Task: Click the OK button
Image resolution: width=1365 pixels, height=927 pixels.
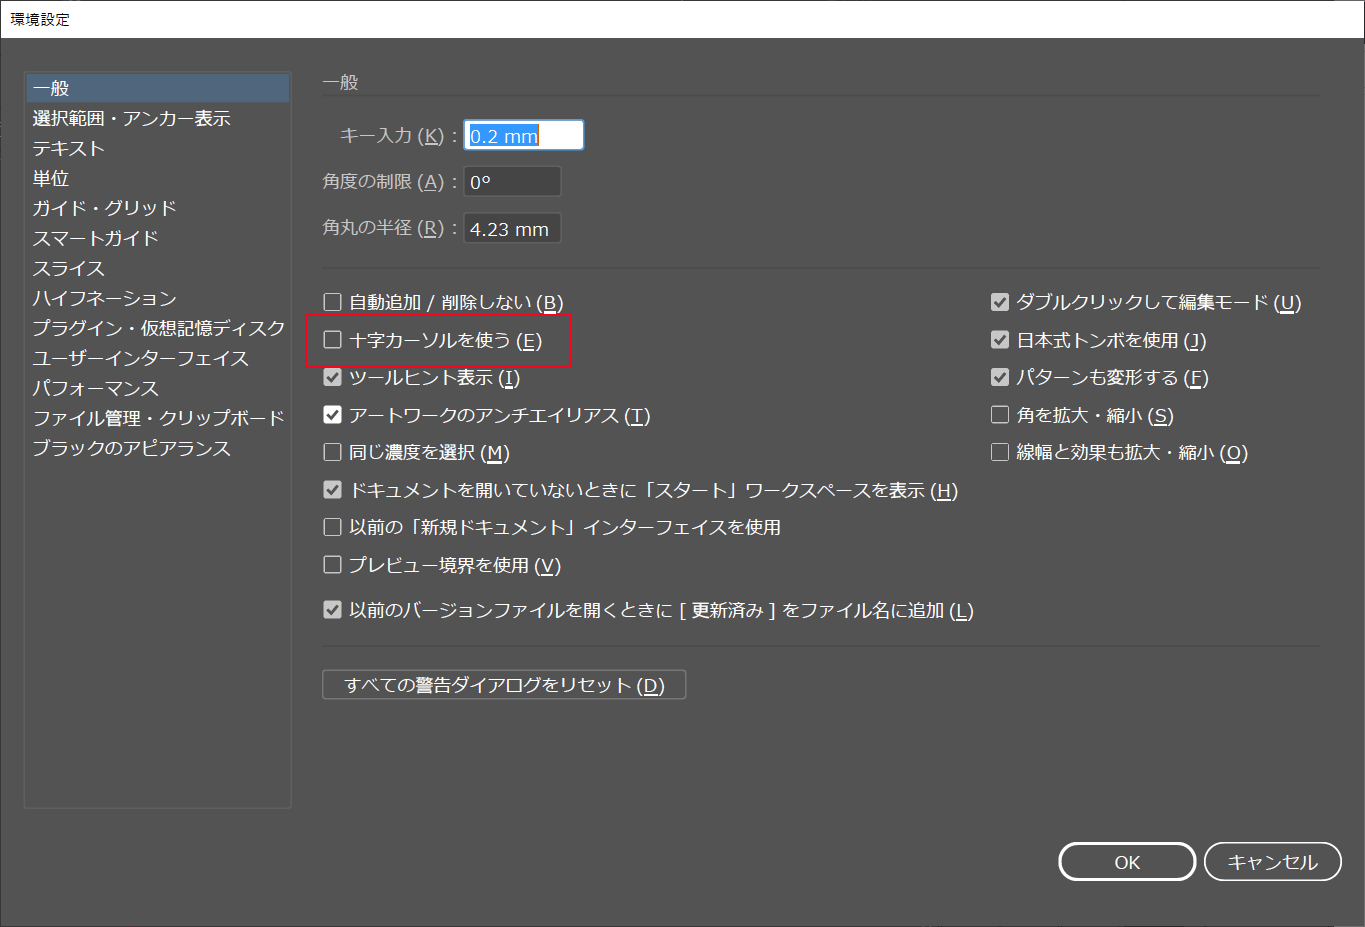Action: [1127, 862]
